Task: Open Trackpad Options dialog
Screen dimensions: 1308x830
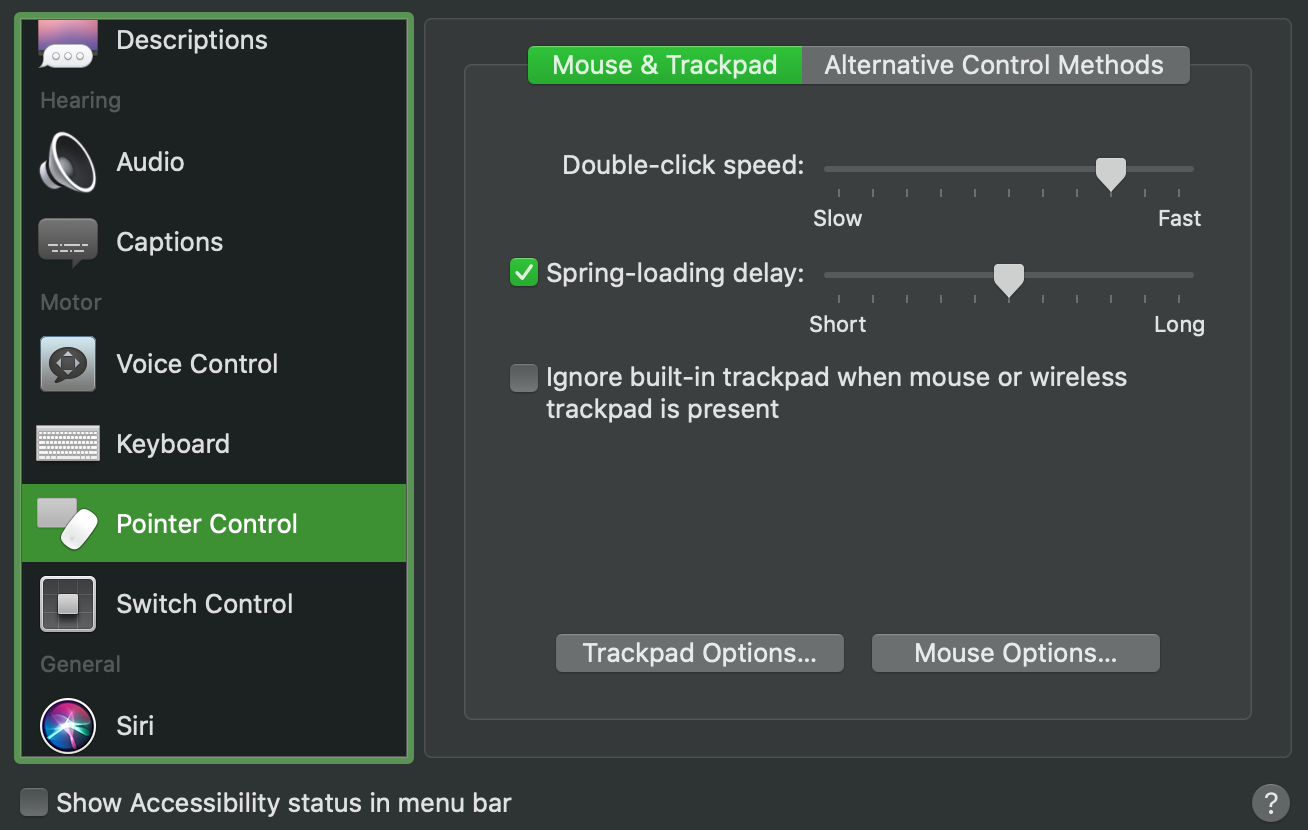Action: [x=699, y=652]
